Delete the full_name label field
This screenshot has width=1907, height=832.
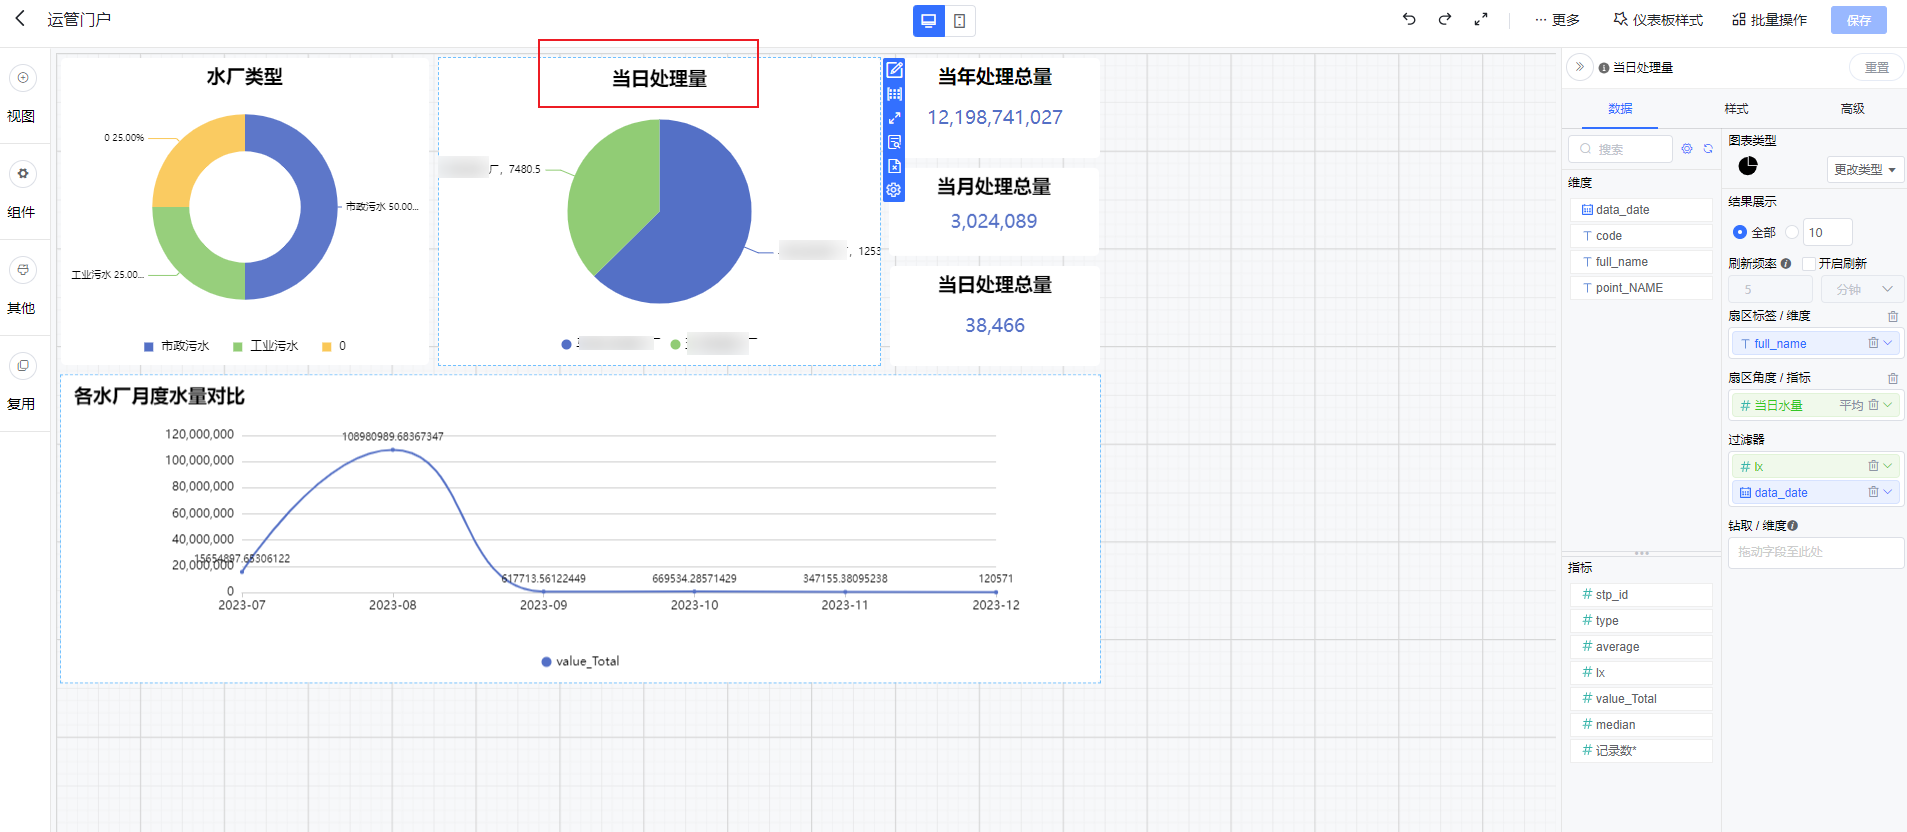coord(1873,343)
